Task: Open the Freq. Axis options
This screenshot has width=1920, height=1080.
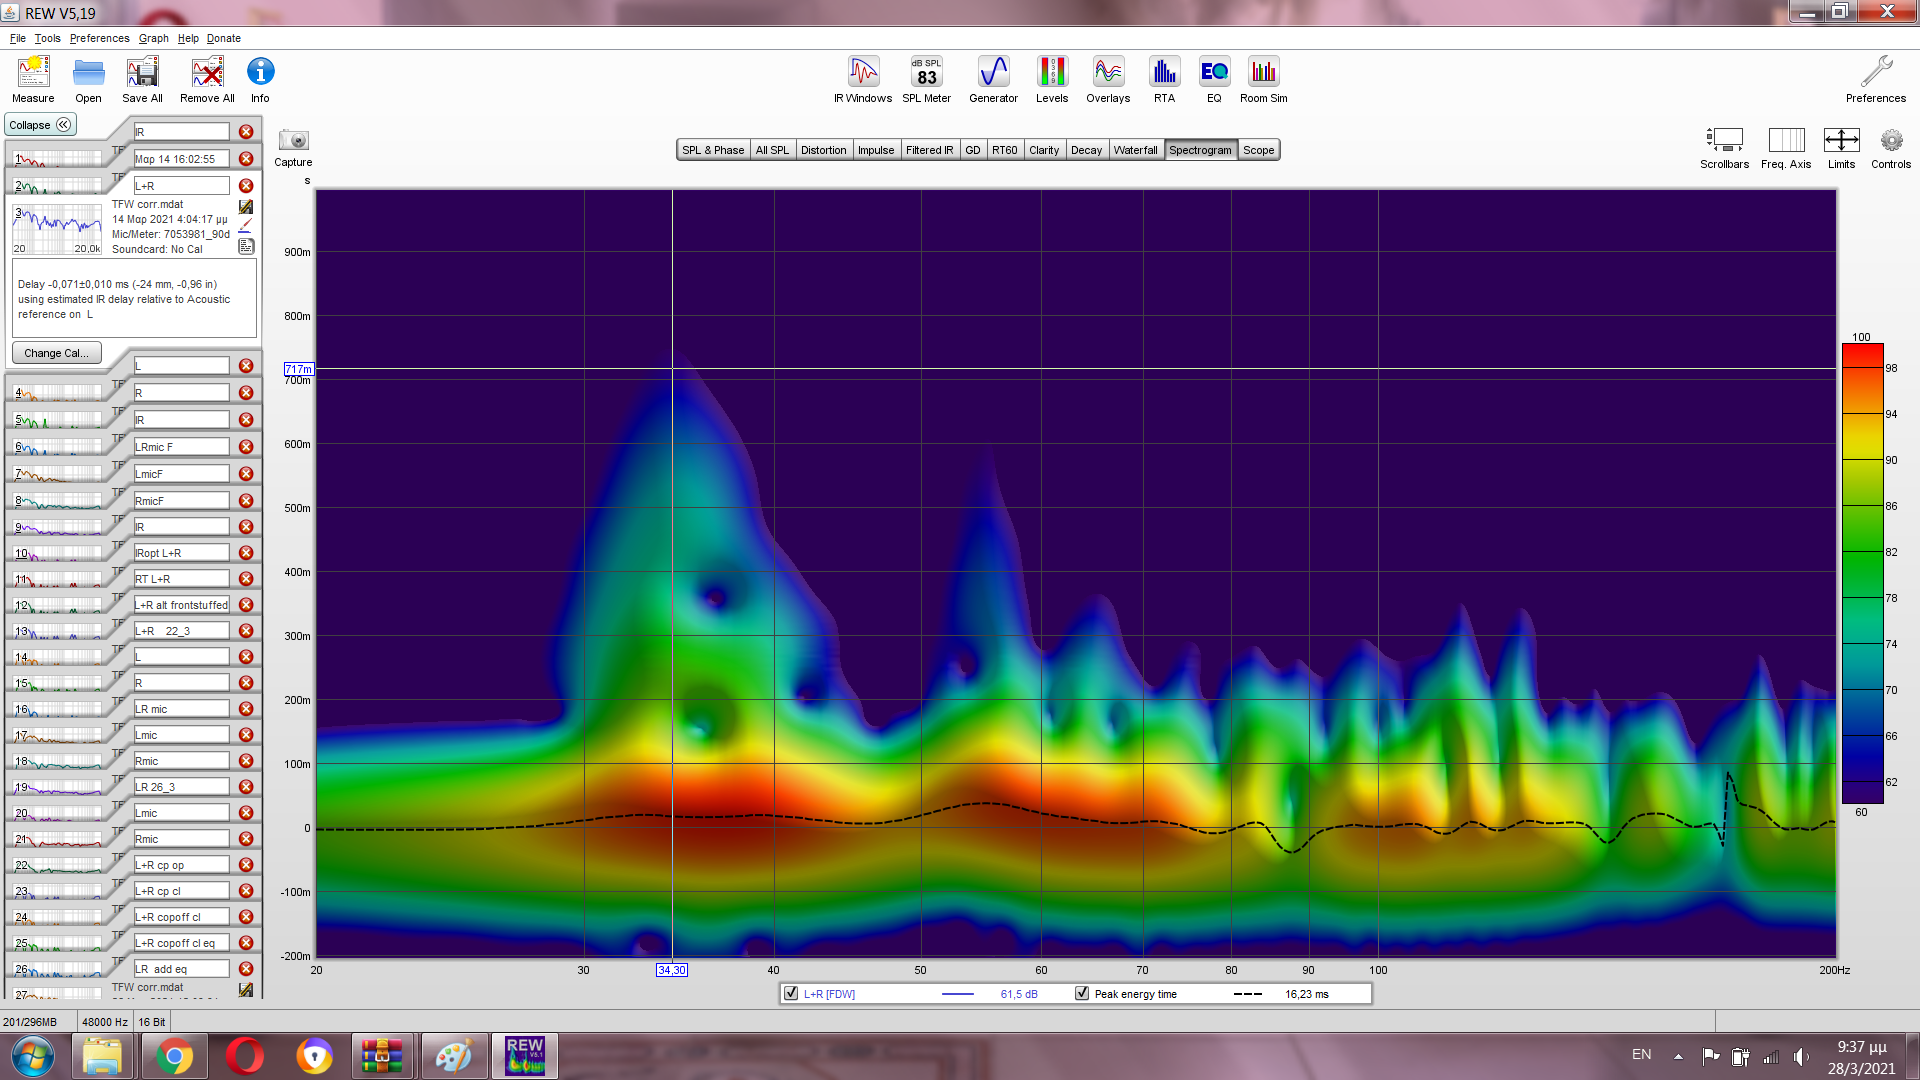Action: pyautogui.click(x=1786, y=141)
